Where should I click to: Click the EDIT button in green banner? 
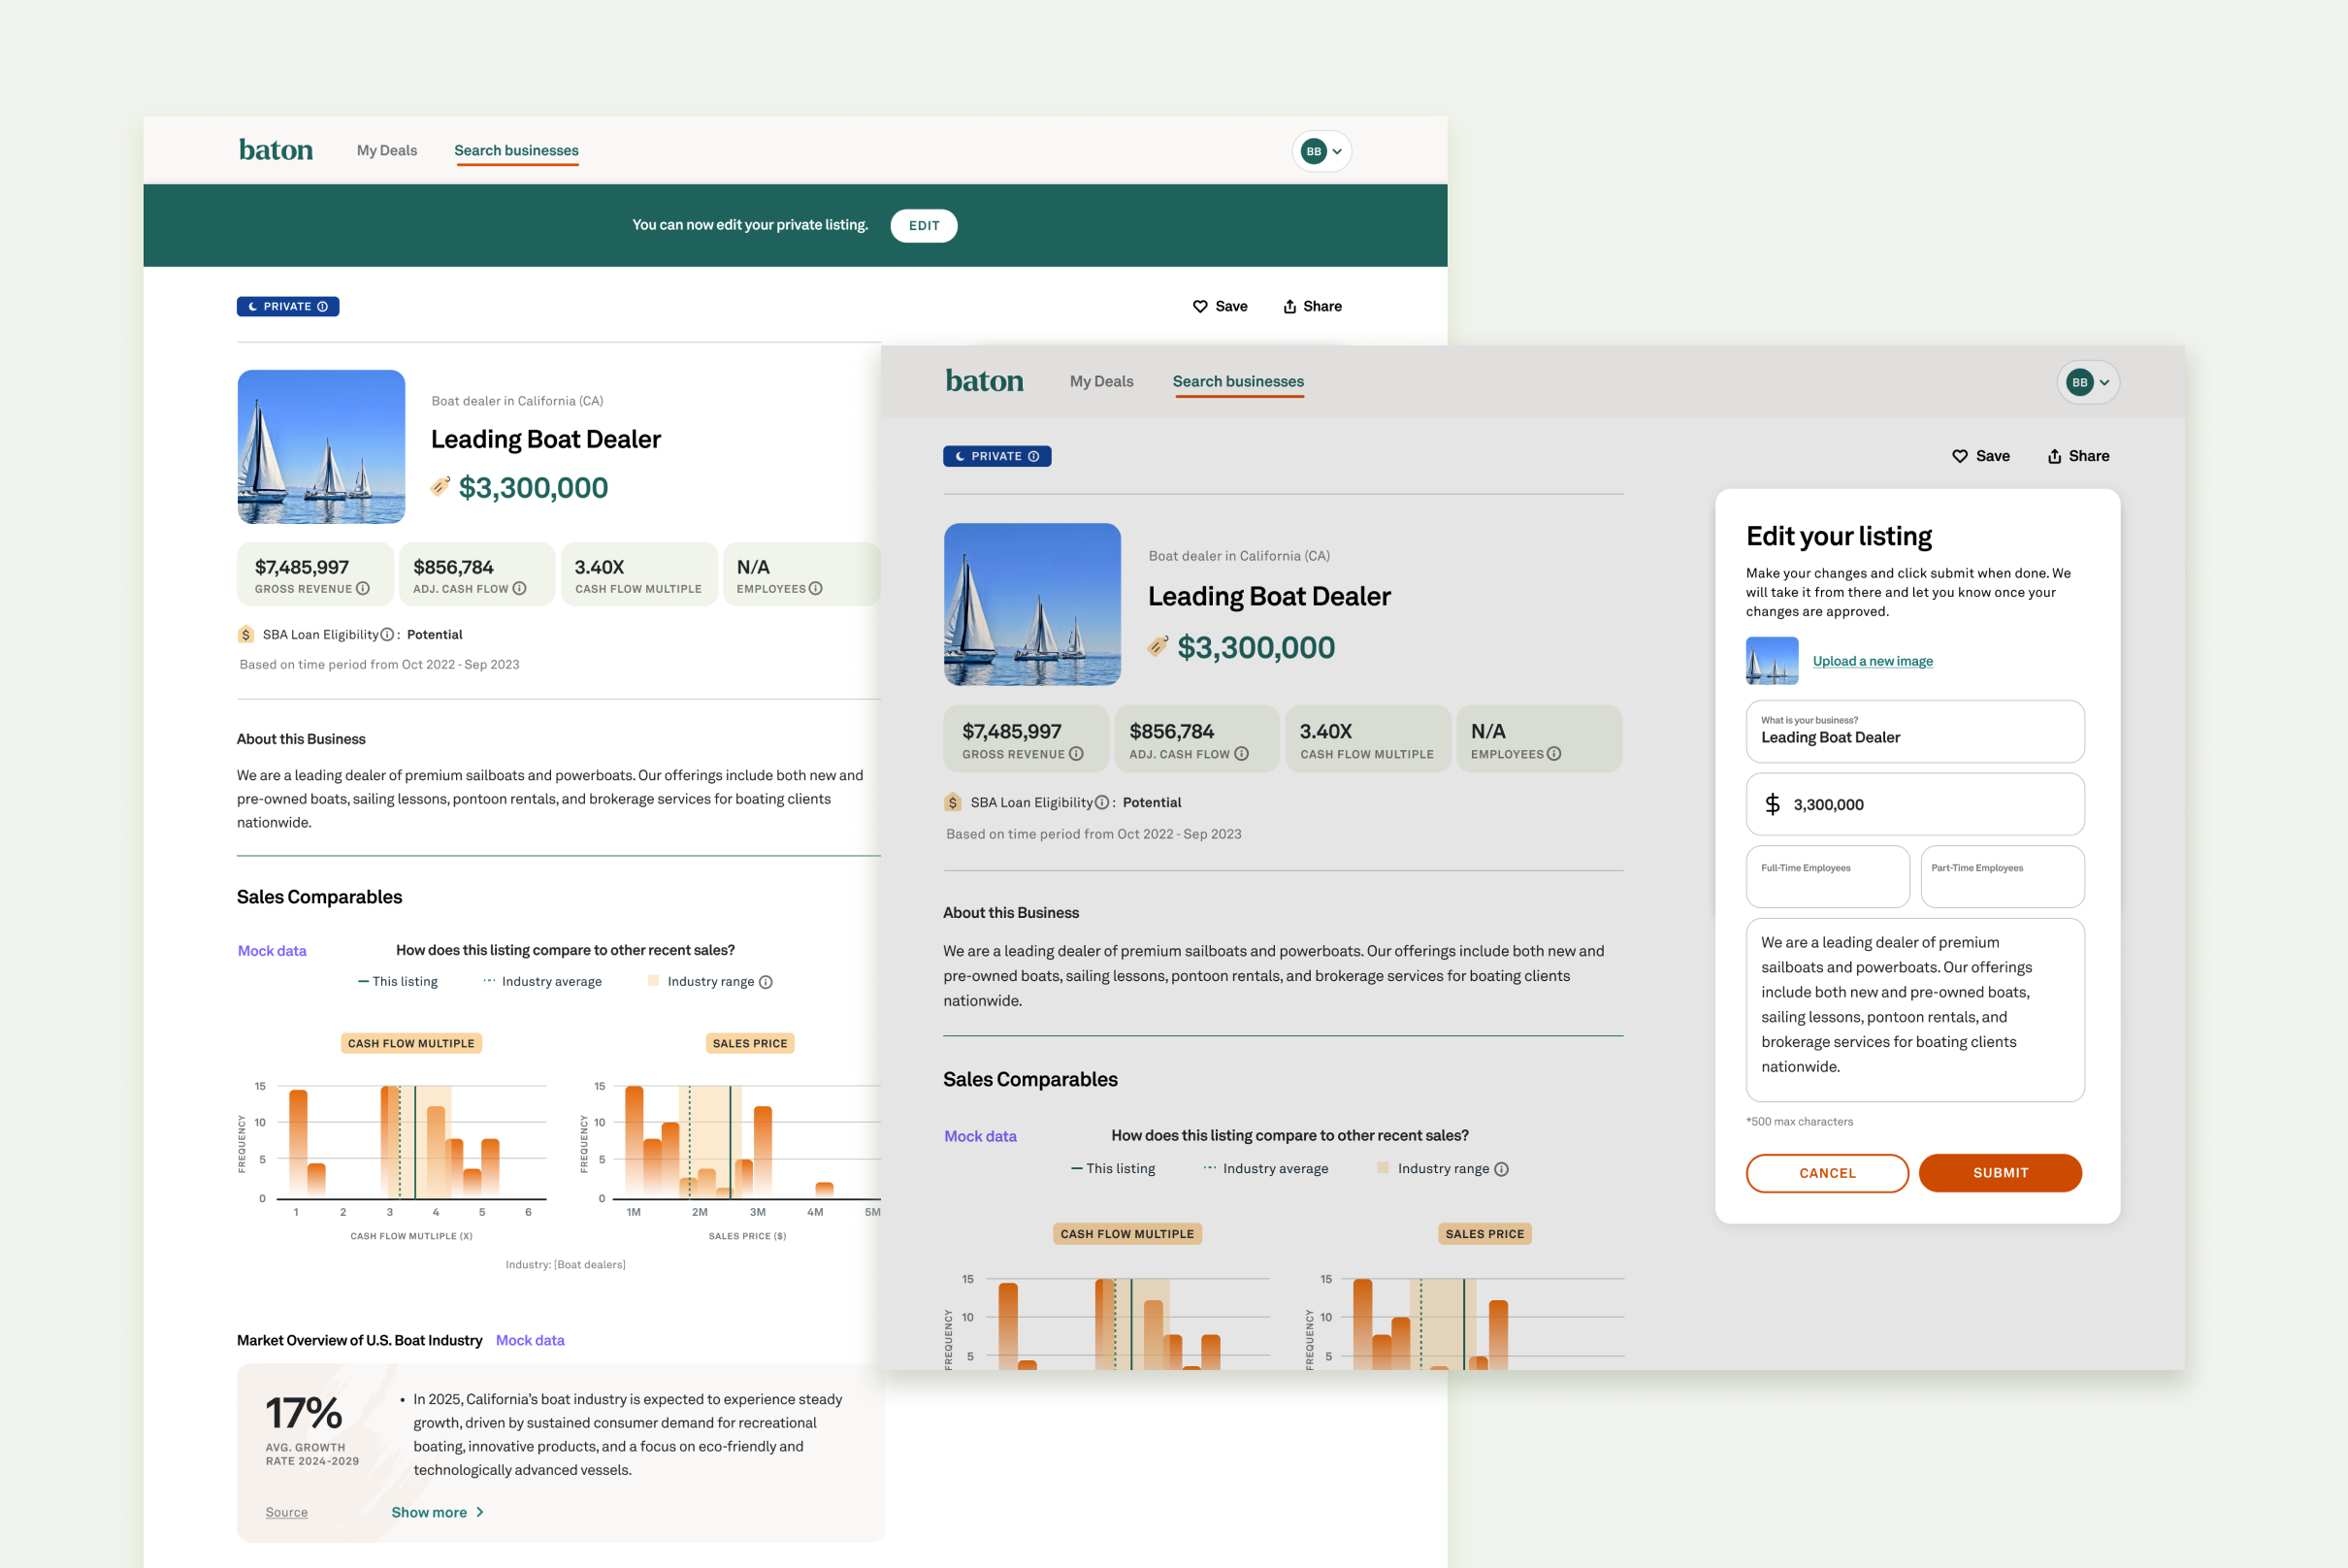923,226
